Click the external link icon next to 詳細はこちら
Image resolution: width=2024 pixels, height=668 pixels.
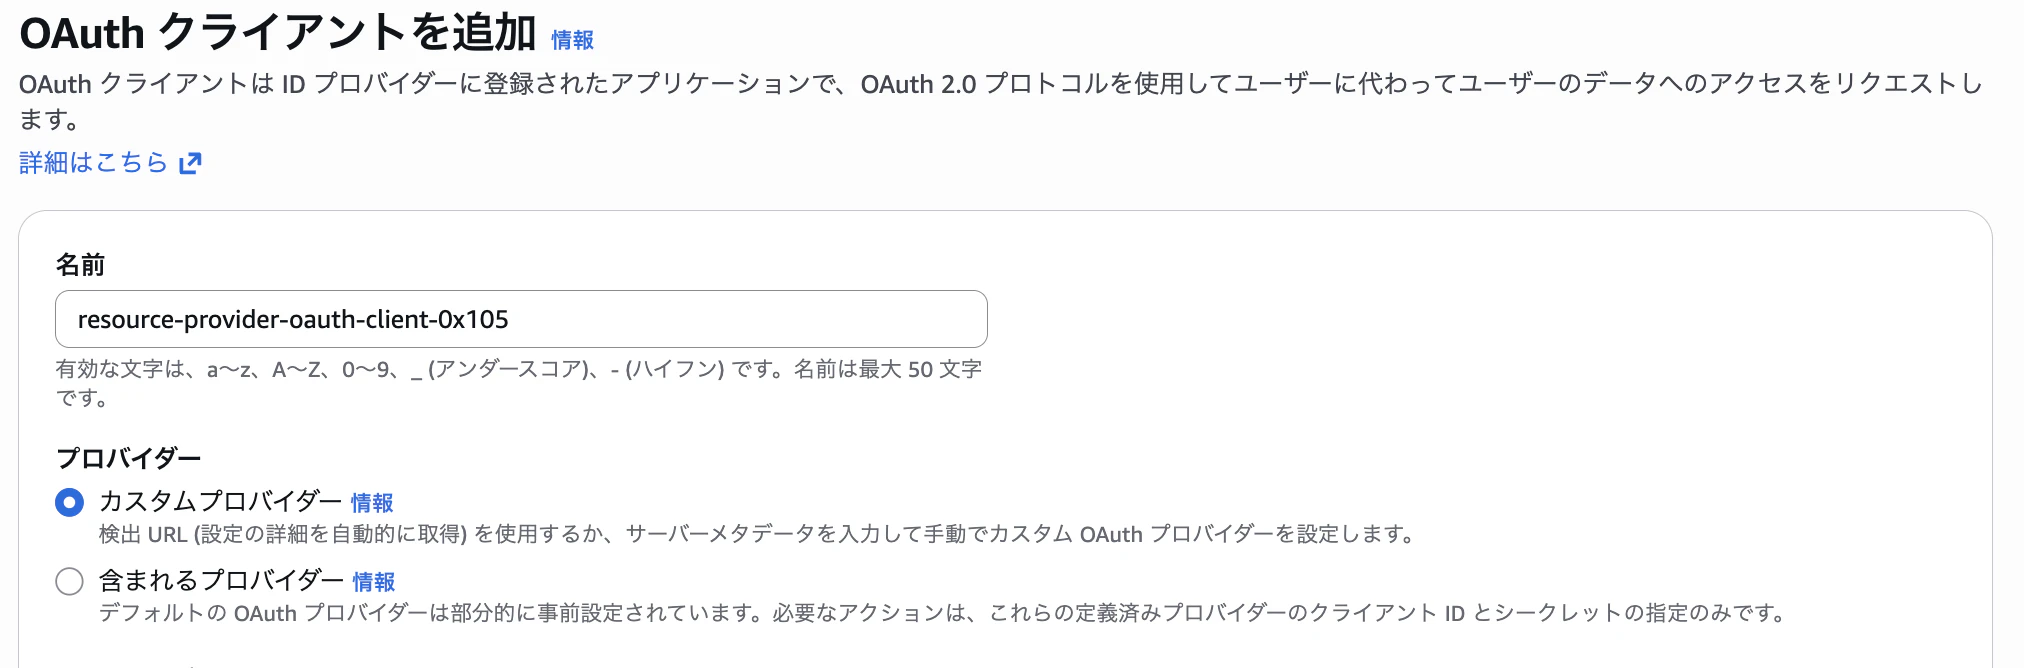coord(192,161)
